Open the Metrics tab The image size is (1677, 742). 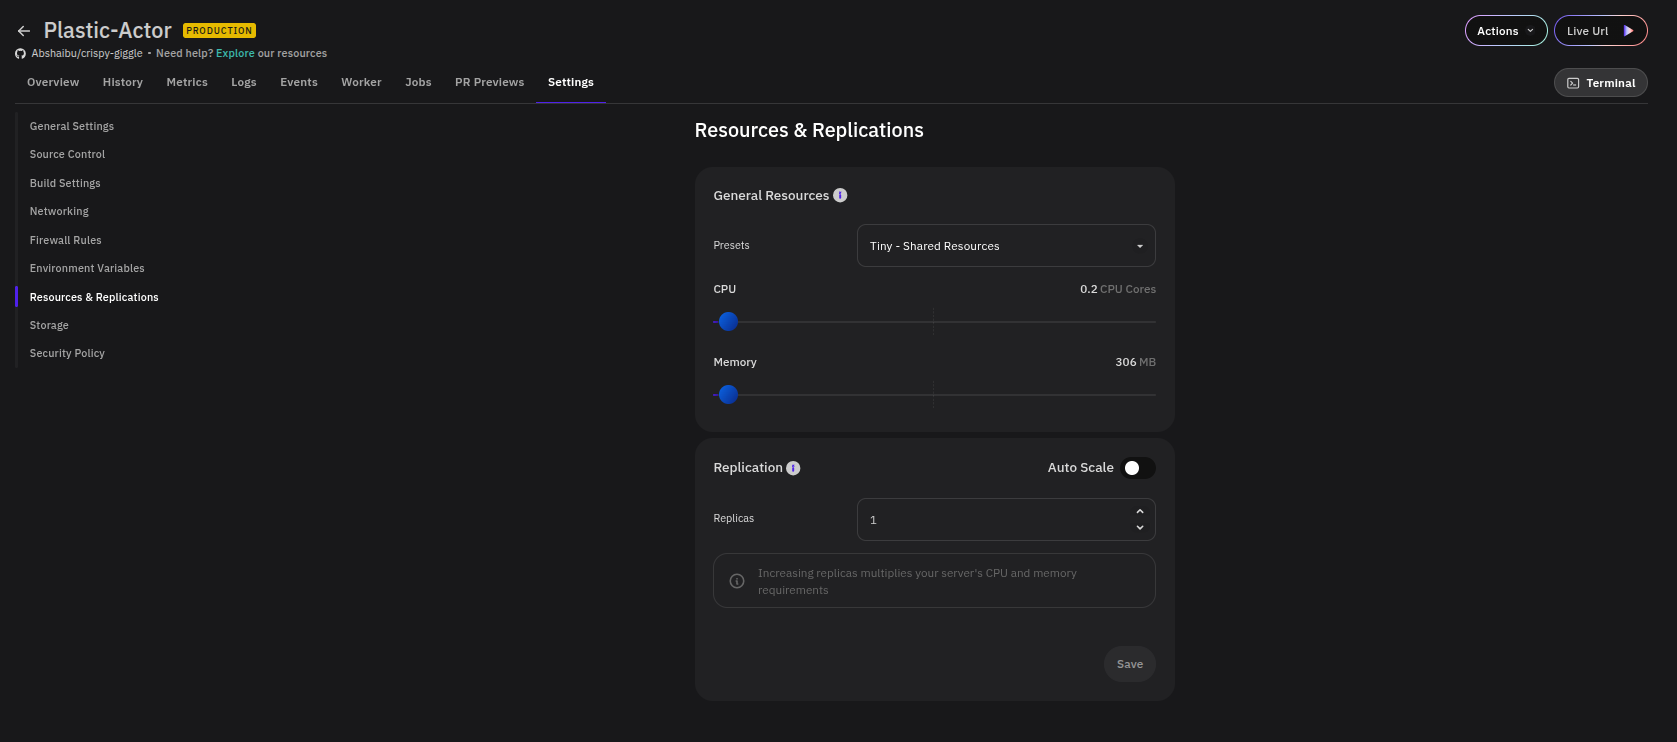(187, 82)
